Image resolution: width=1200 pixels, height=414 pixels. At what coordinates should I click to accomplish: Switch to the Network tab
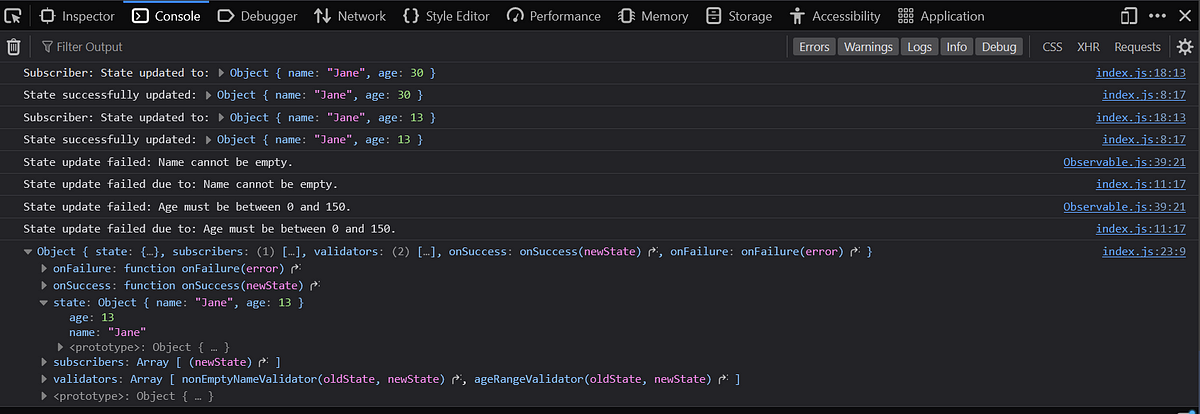349,16
